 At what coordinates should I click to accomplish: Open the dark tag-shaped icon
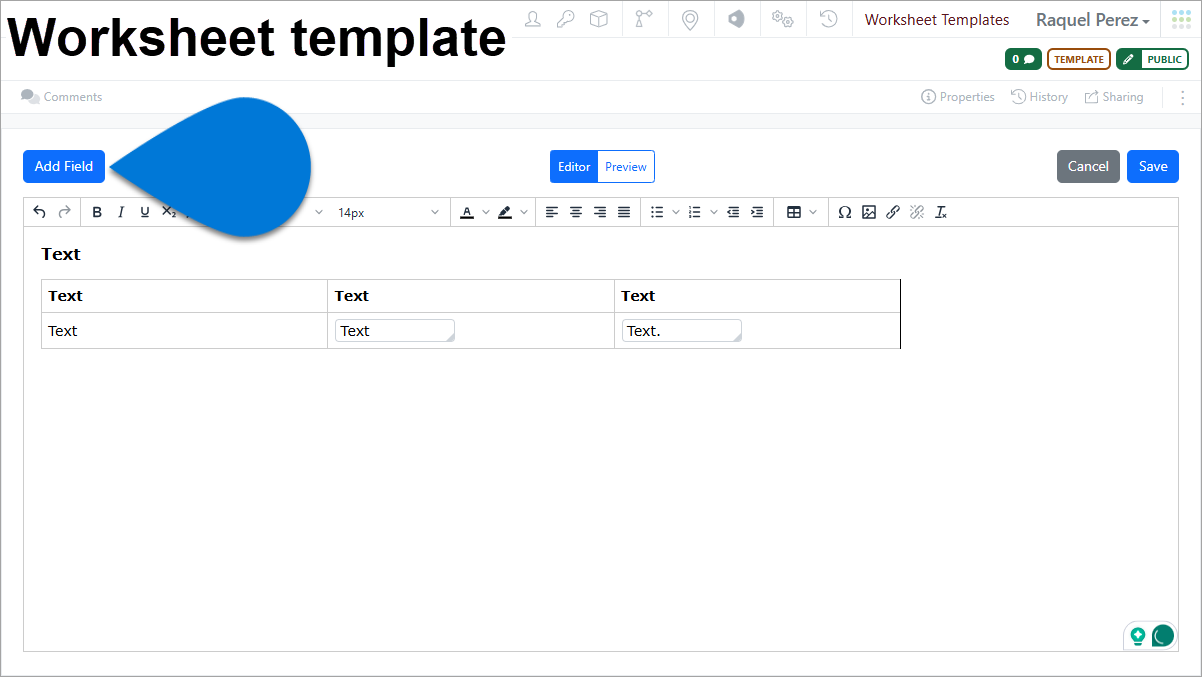pos(736,19)
